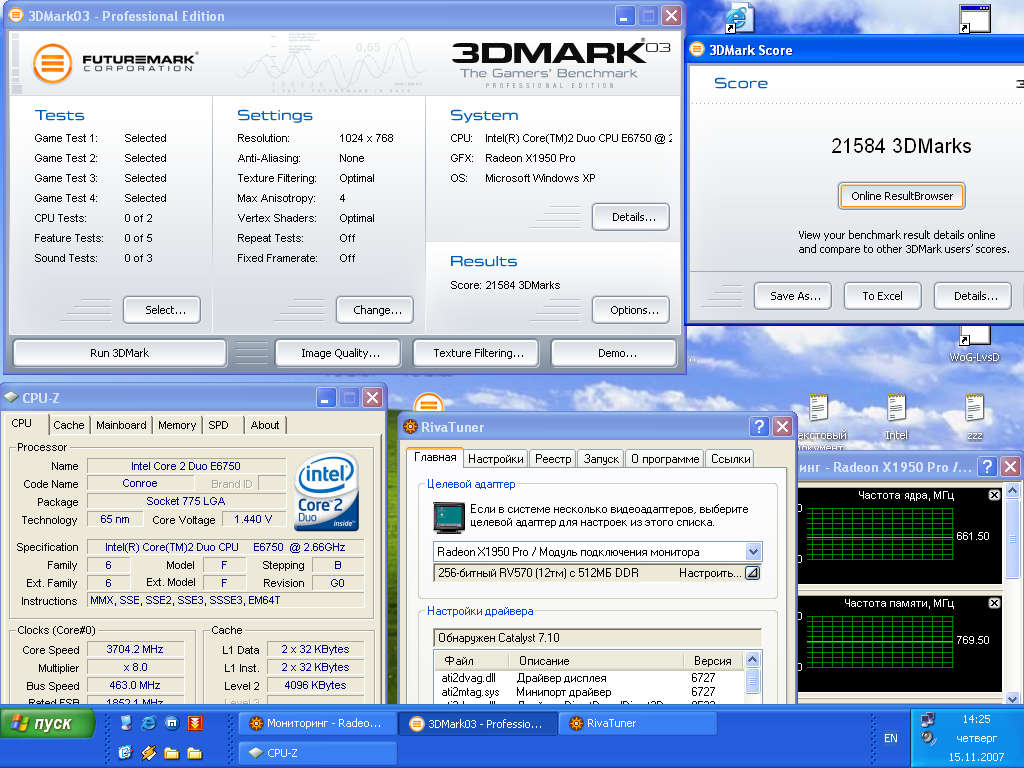The image size is (1024, 768).
Task: Click the Run 3DMark button
Action: 120,353
